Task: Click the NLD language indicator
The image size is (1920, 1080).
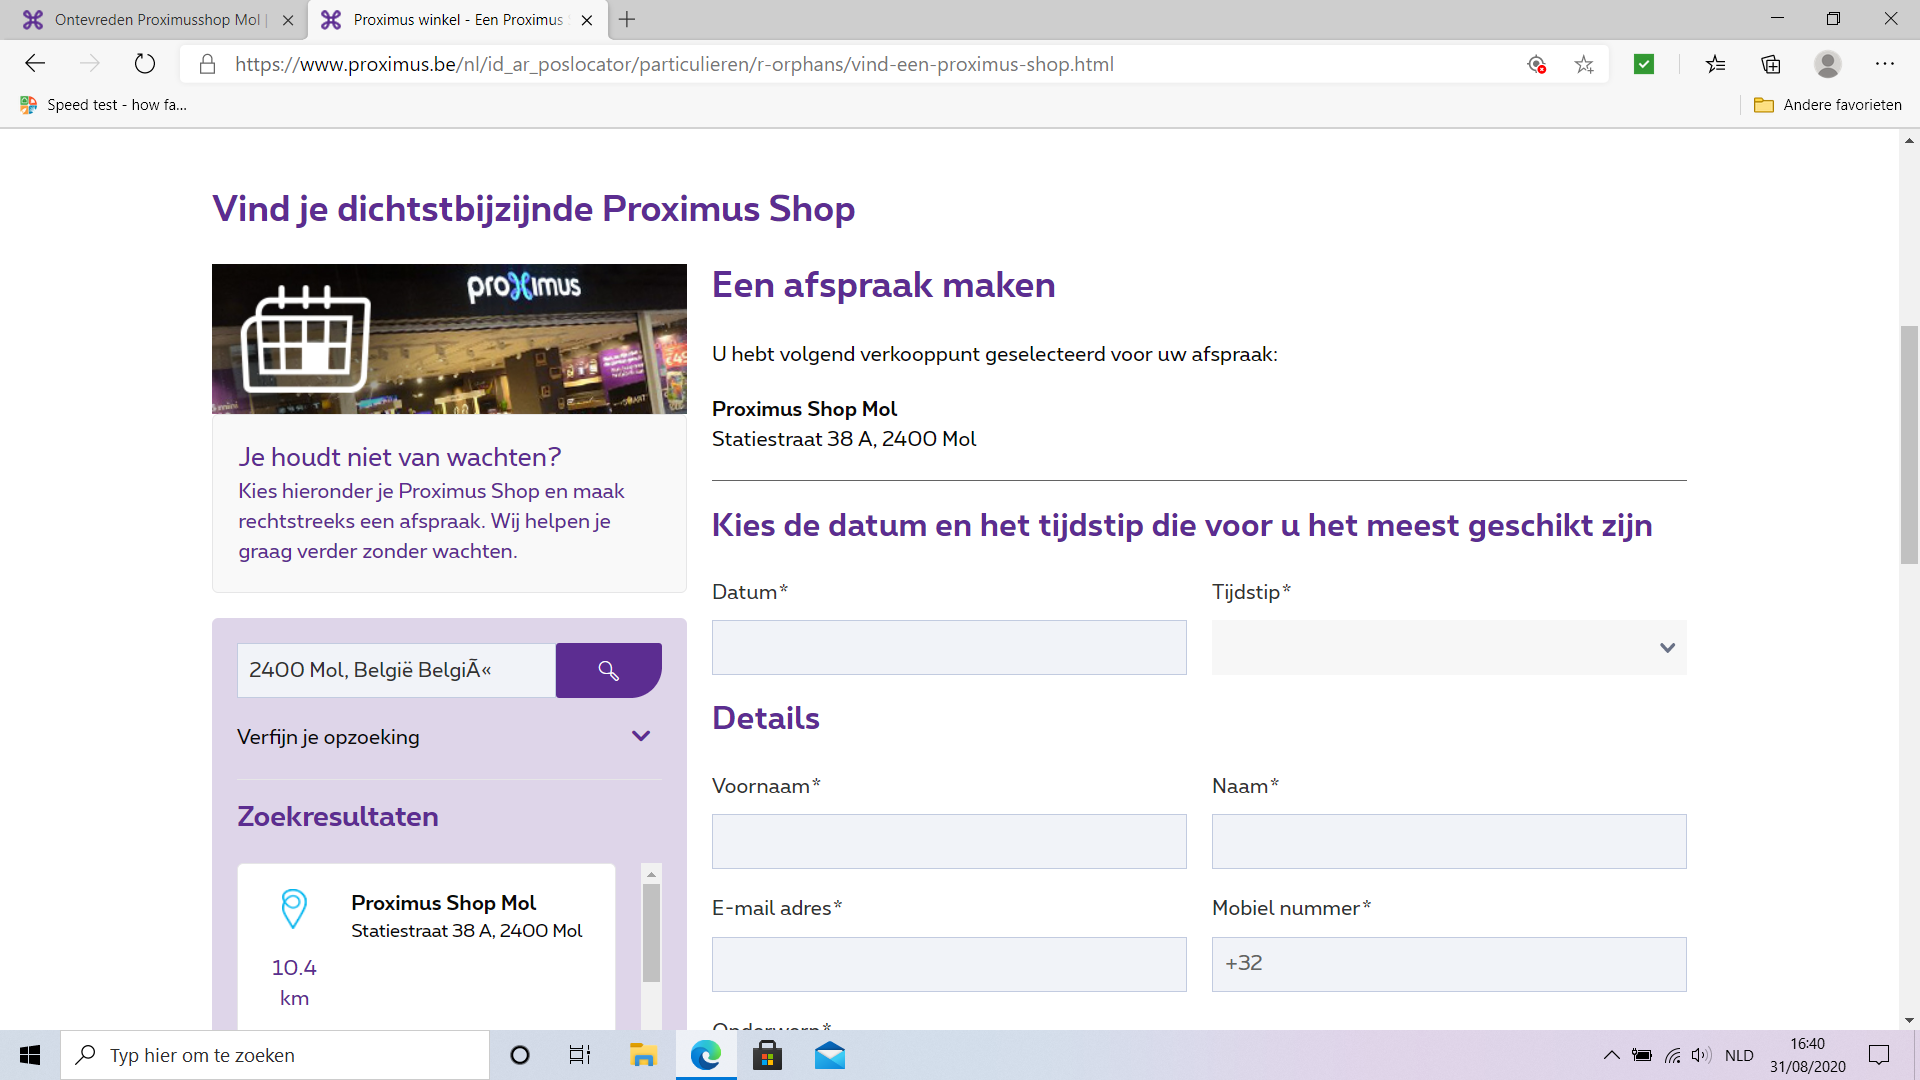Action: (1739, 1055)
